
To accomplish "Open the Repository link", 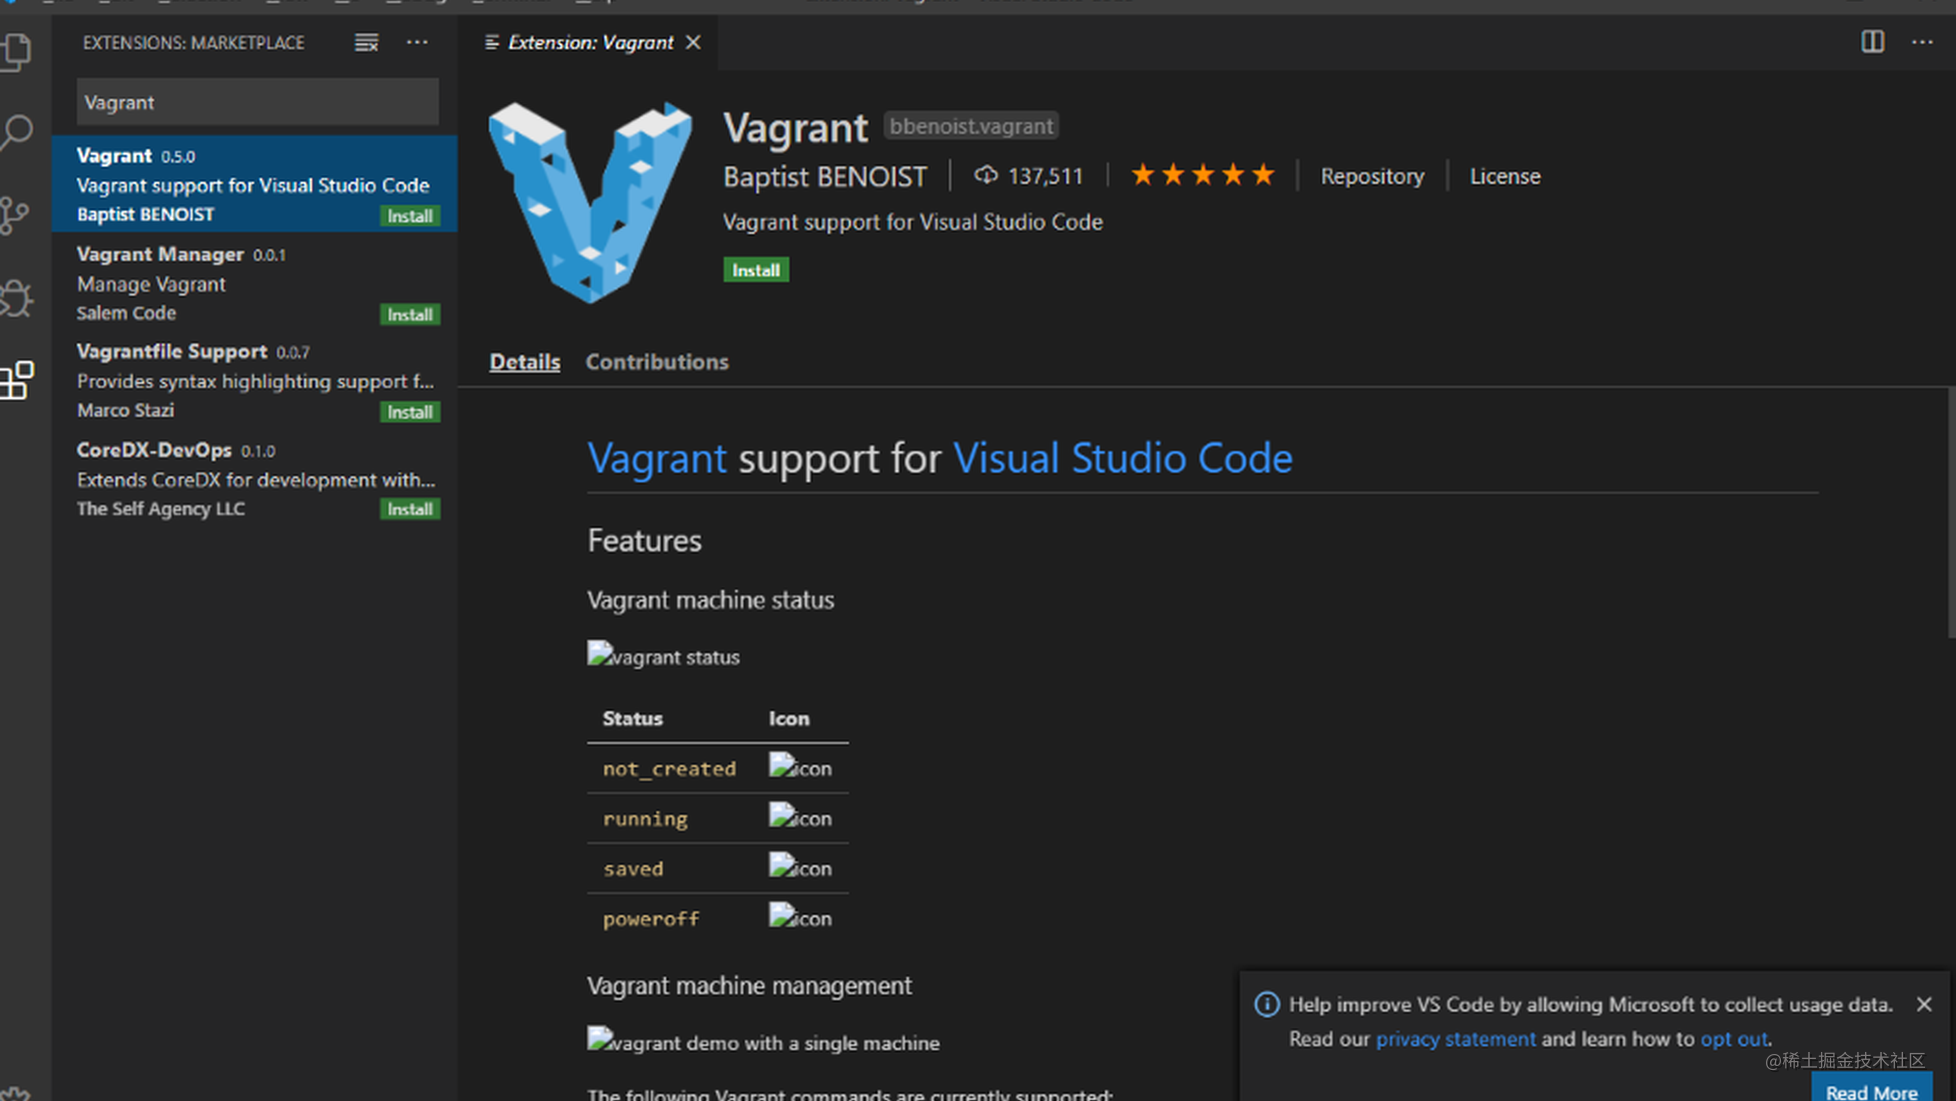I will pyautogui.click(x=1372, y=176).
